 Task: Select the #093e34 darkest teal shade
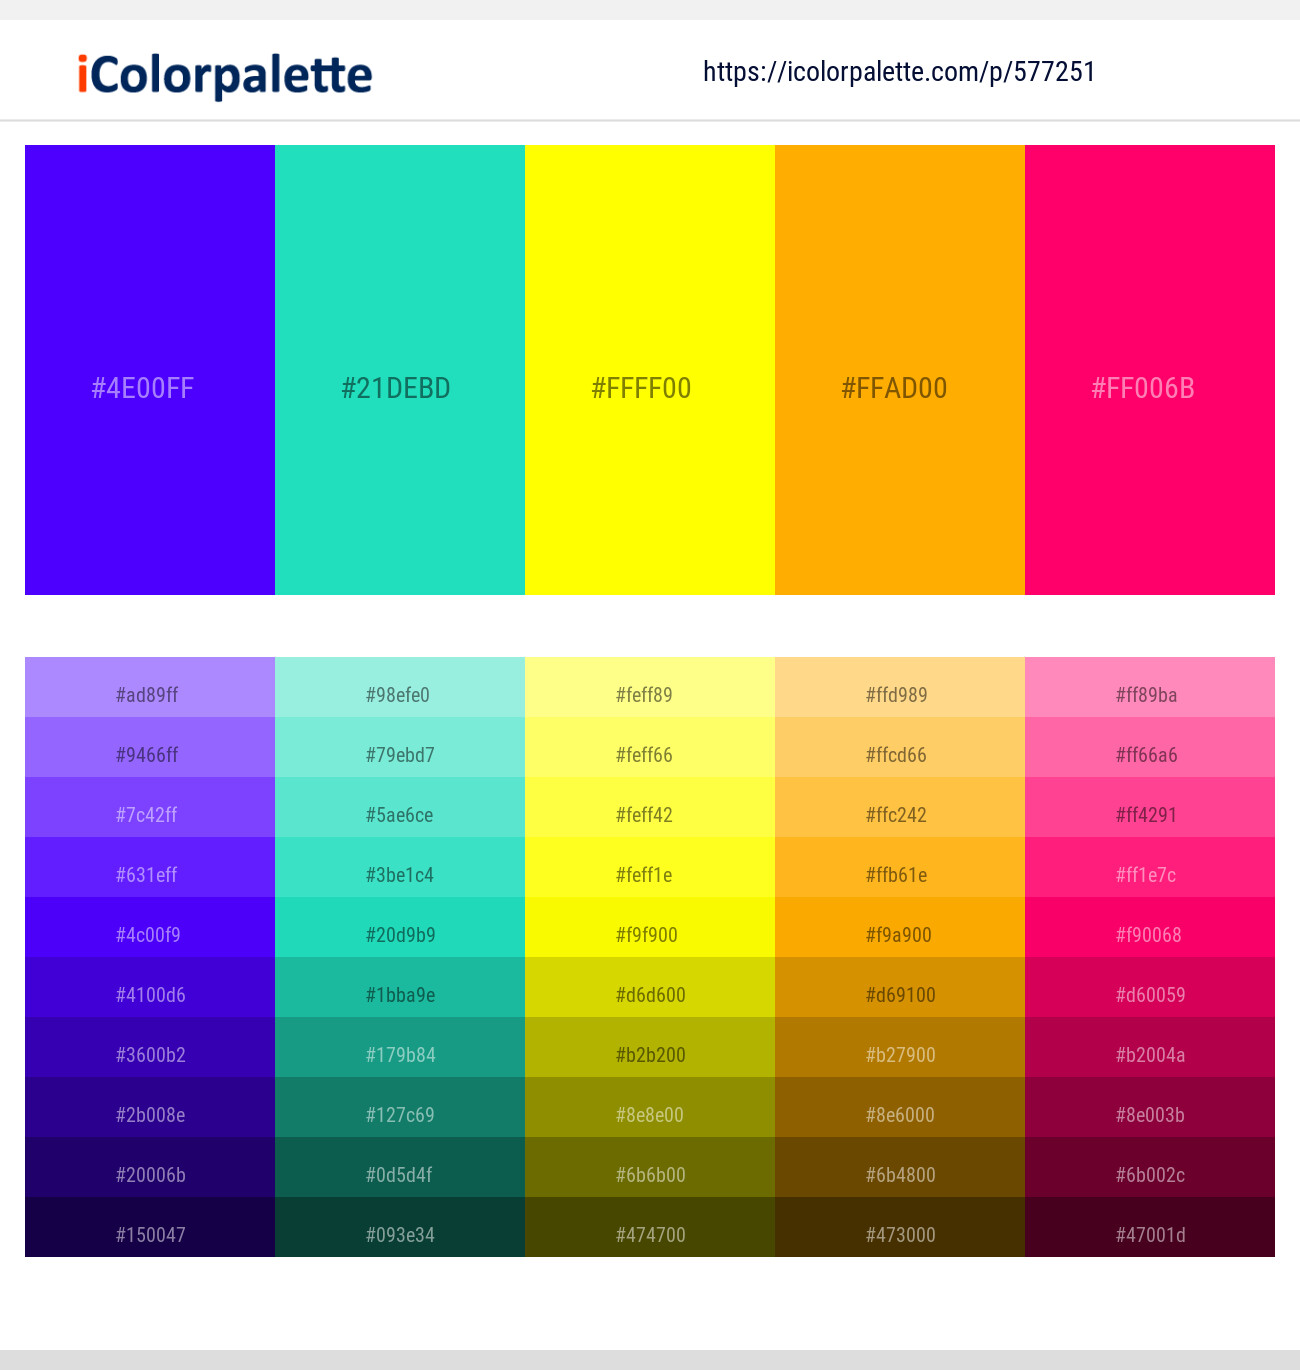399,1234
